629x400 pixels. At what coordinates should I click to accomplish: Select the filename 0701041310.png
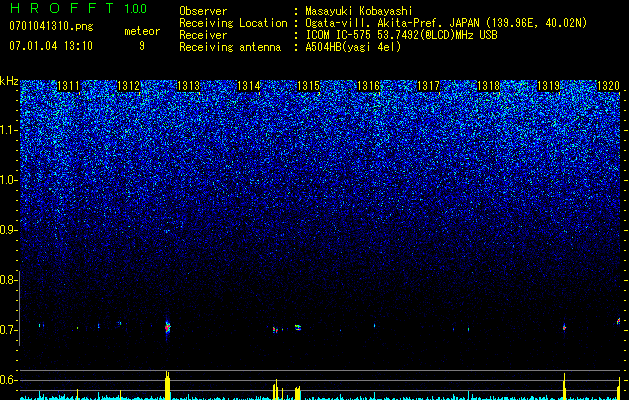[x=51, y=27]
